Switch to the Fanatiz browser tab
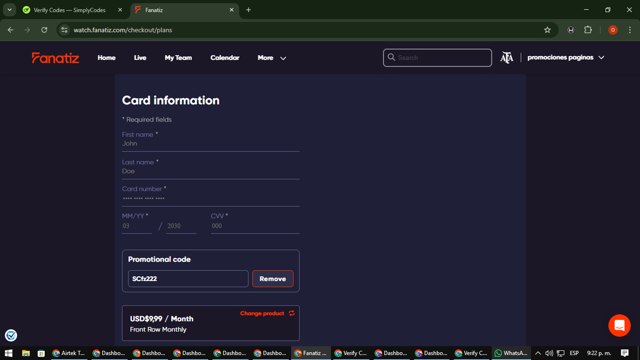The image size is (640, 360). point(184,10)
